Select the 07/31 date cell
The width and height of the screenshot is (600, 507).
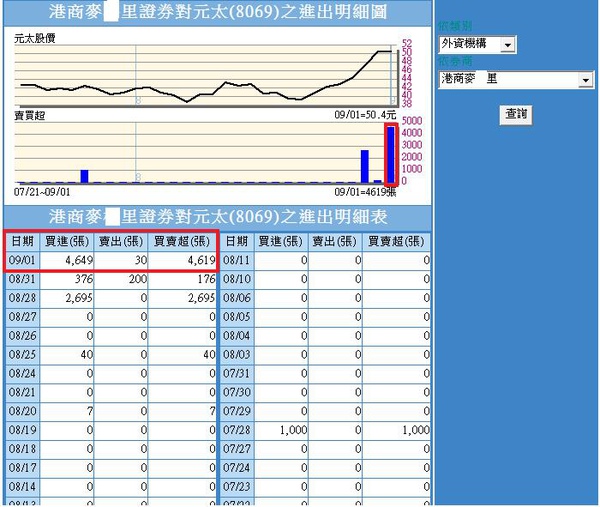click(x=237, y=373)
